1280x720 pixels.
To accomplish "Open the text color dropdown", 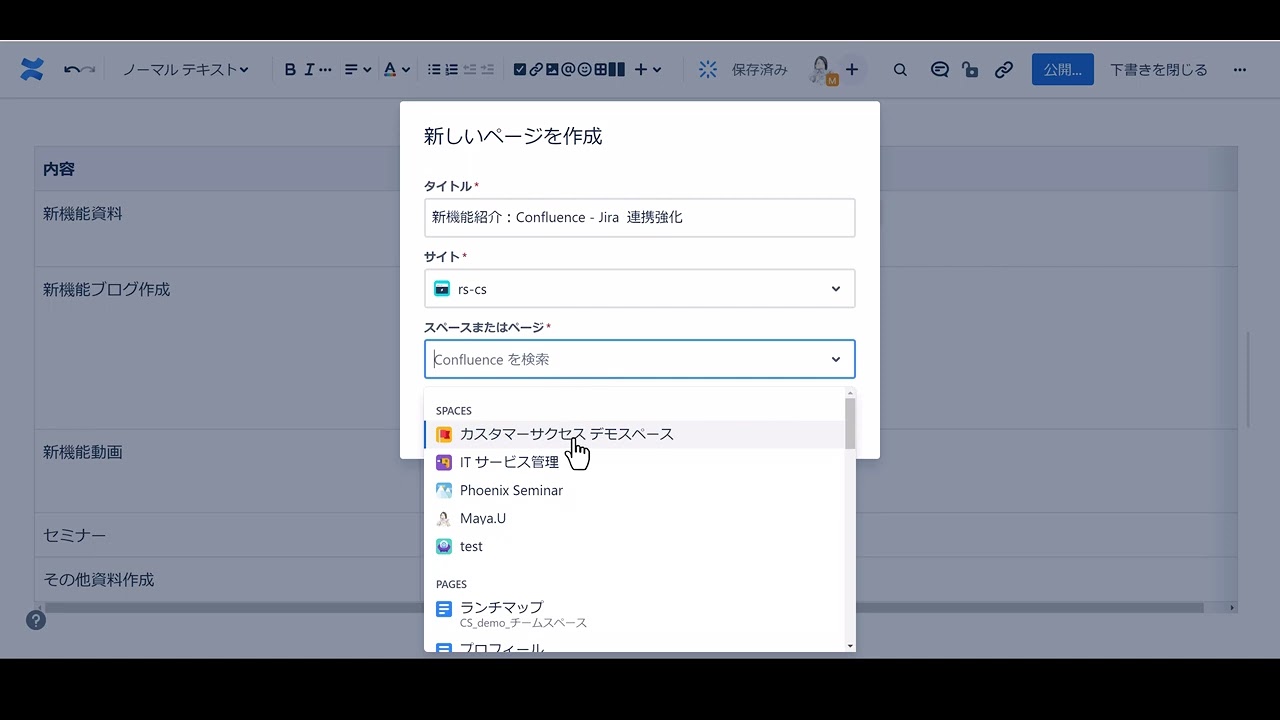I will pos(397,70).
